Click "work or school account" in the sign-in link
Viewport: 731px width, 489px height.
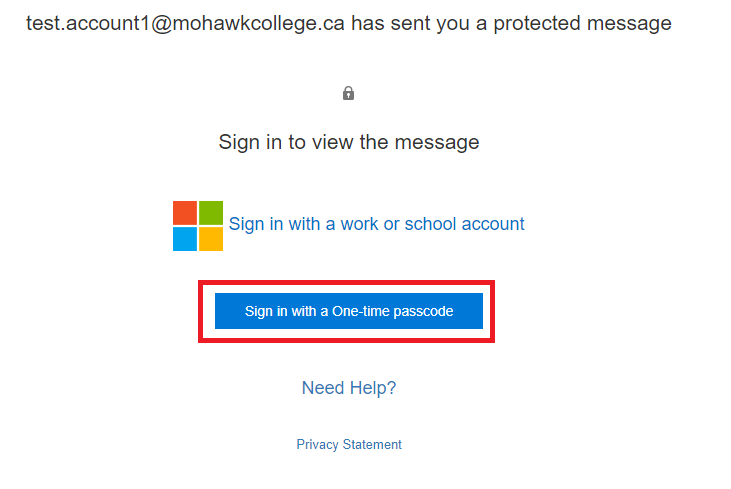[x=432, y=224]
